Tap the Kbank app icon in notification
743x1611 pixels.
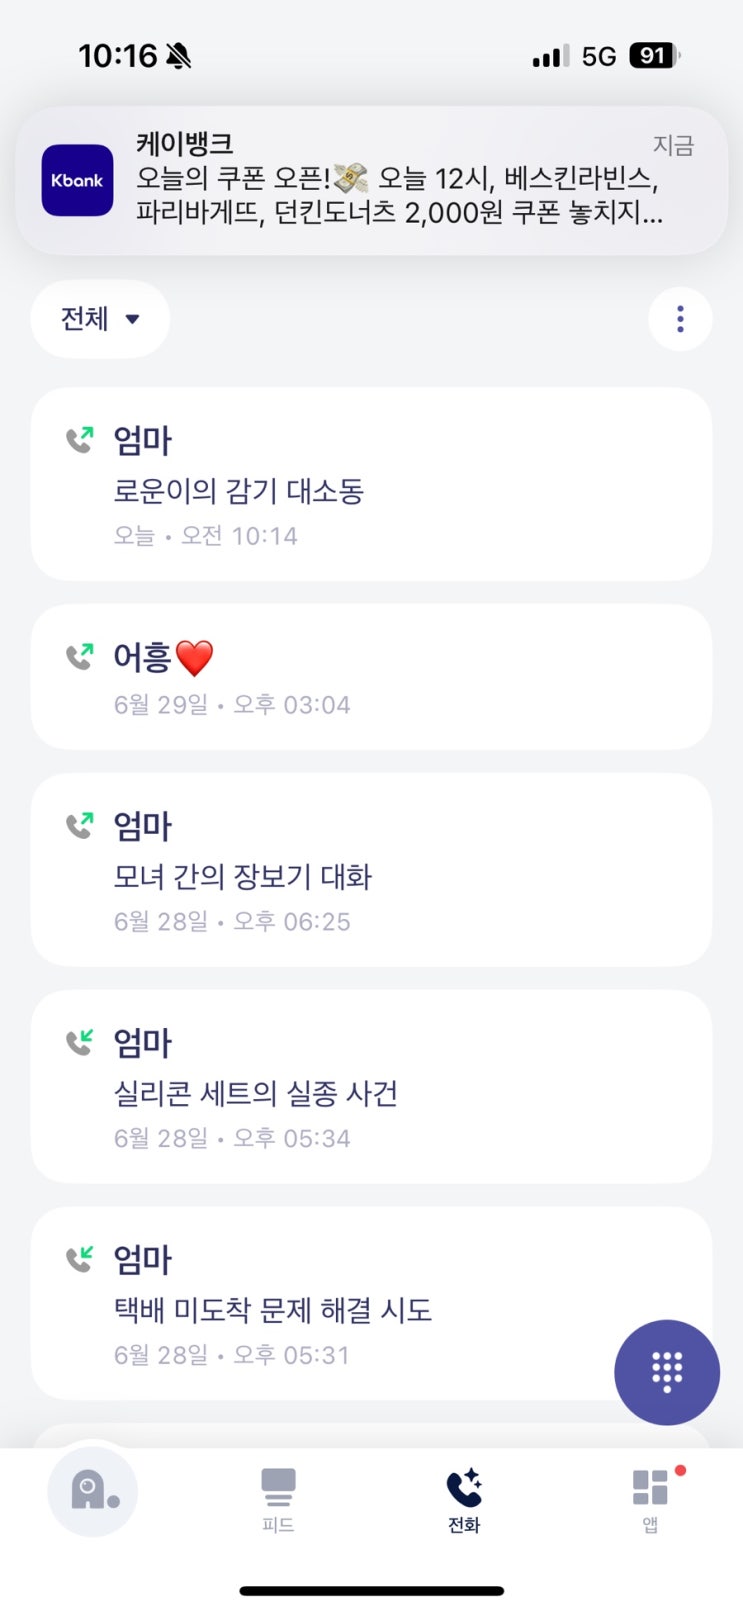(77, 180)
